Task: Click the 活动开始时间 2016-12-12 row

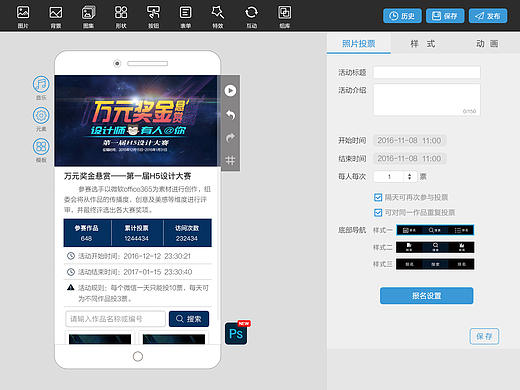Action: 138,256
